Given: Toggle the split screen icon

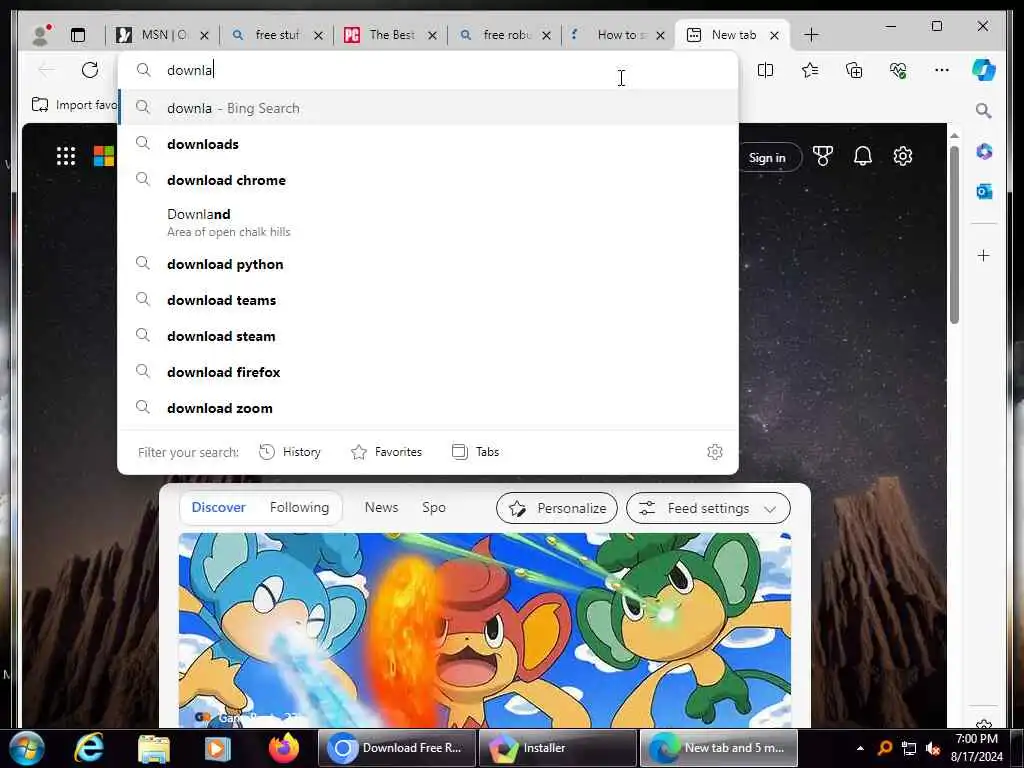Looking at the screenshot, I should [765, 70].
